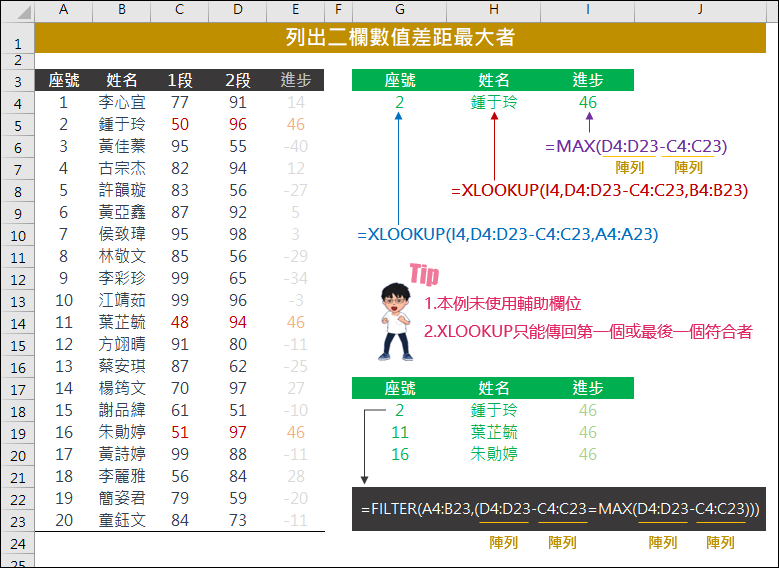This screenshot has width=779, height=568.
Task: Select name cell 蔡安琪
Action: (x=122, y=366)
